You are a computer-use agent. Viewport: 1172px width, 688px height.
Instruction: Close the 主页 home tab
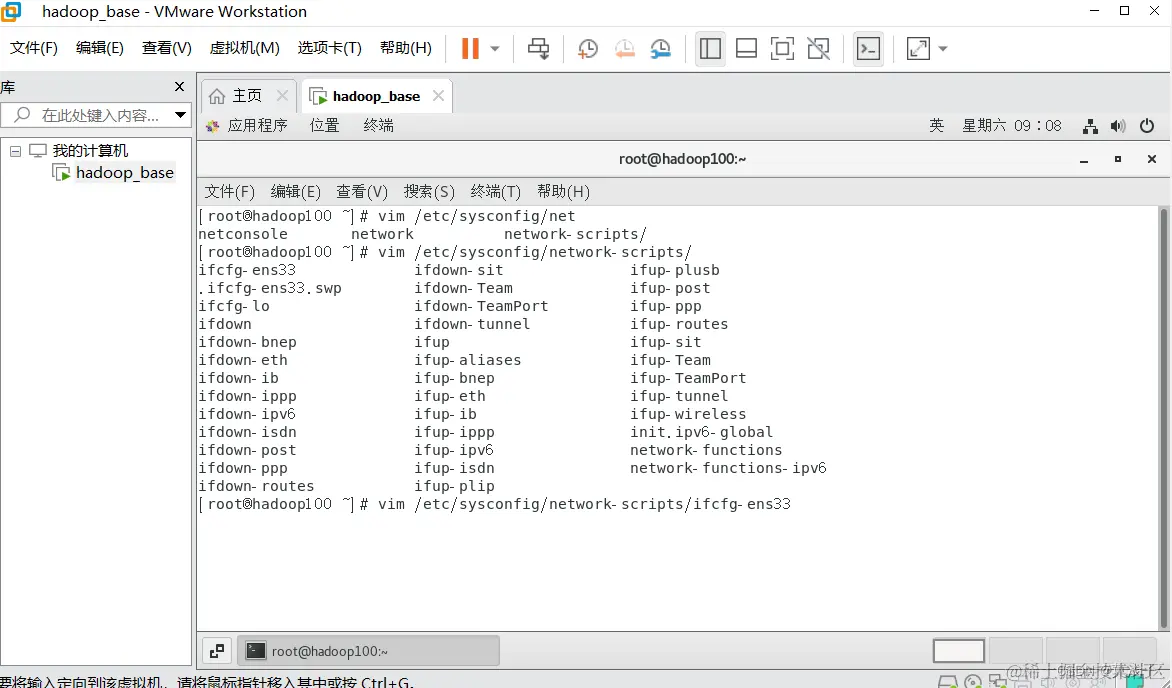[283, 96]
